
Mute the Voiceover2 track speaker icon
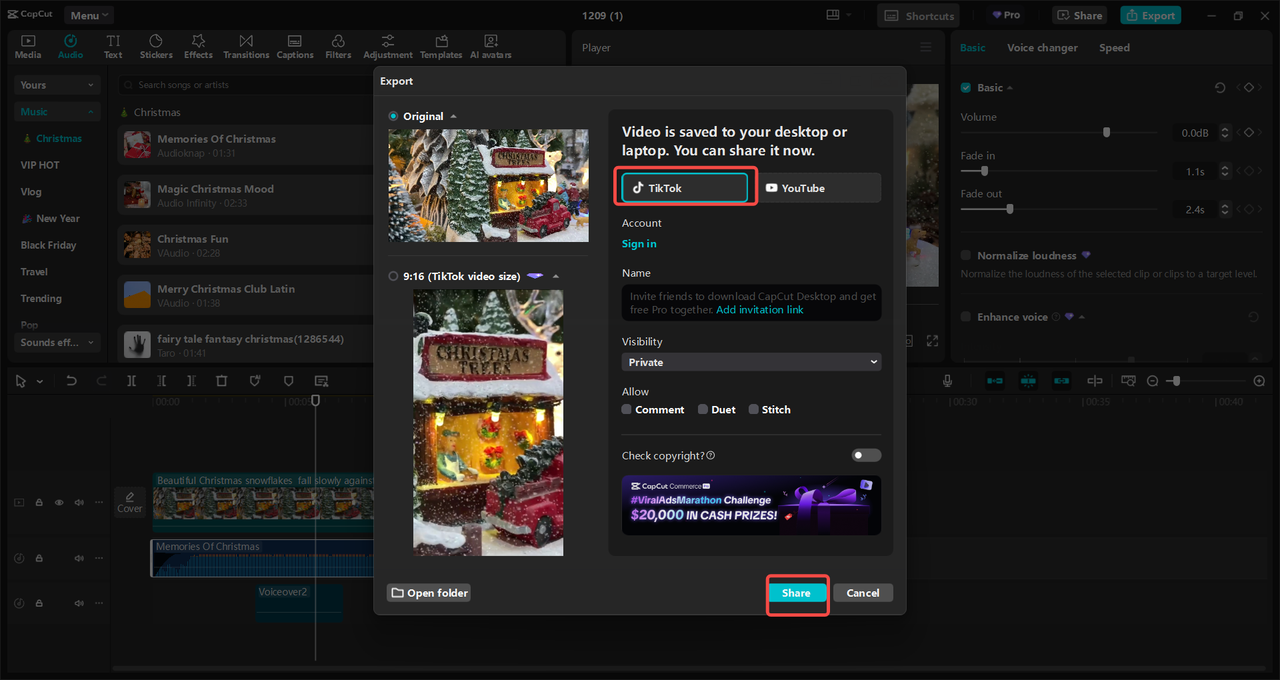[79, 603]
